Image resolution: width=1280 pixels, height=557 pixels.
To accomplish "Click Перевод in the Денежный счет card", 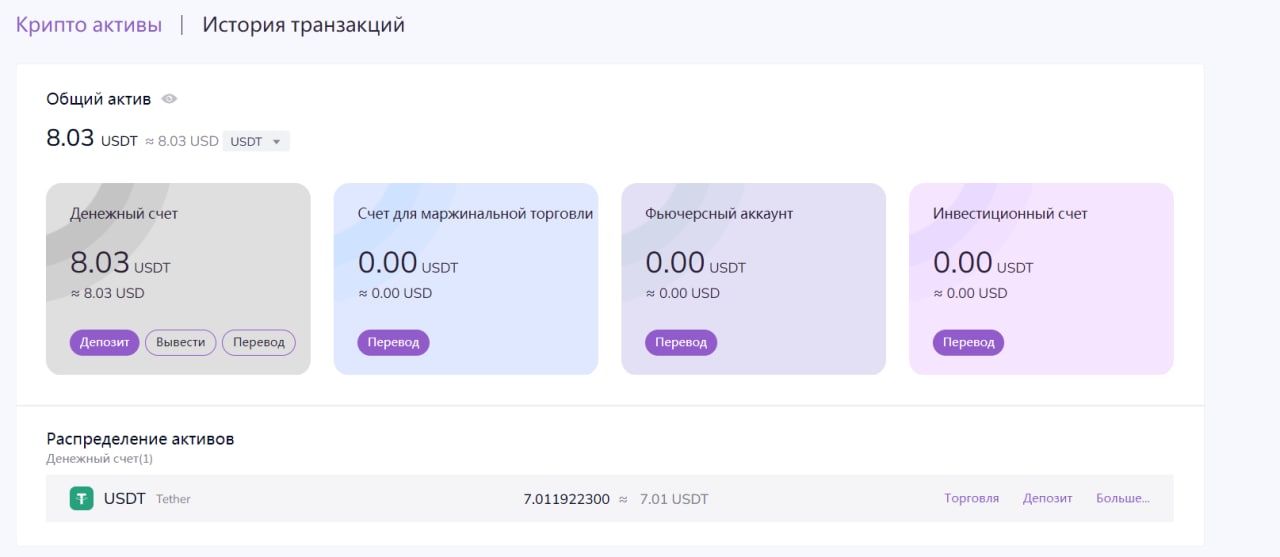I will coord(258,342).
